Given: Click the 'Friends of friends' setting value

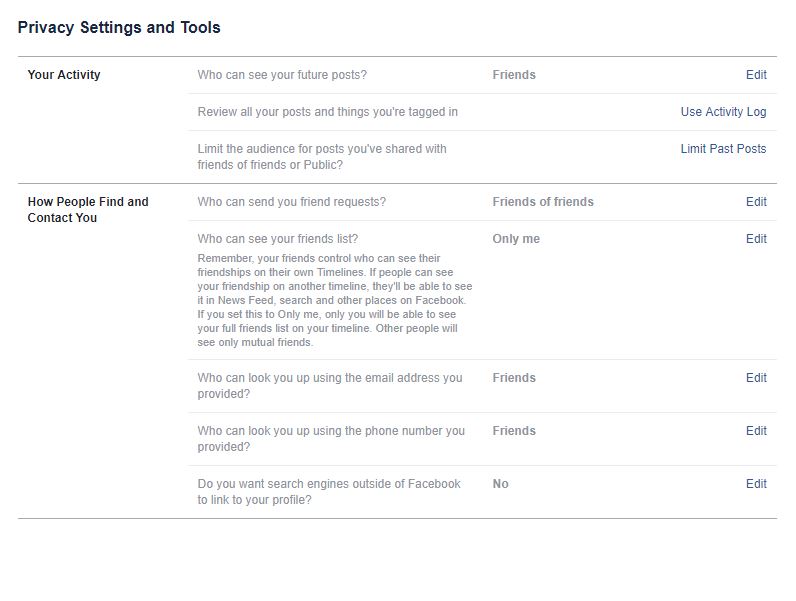Looking at the screenshot, I should point(542,202).
